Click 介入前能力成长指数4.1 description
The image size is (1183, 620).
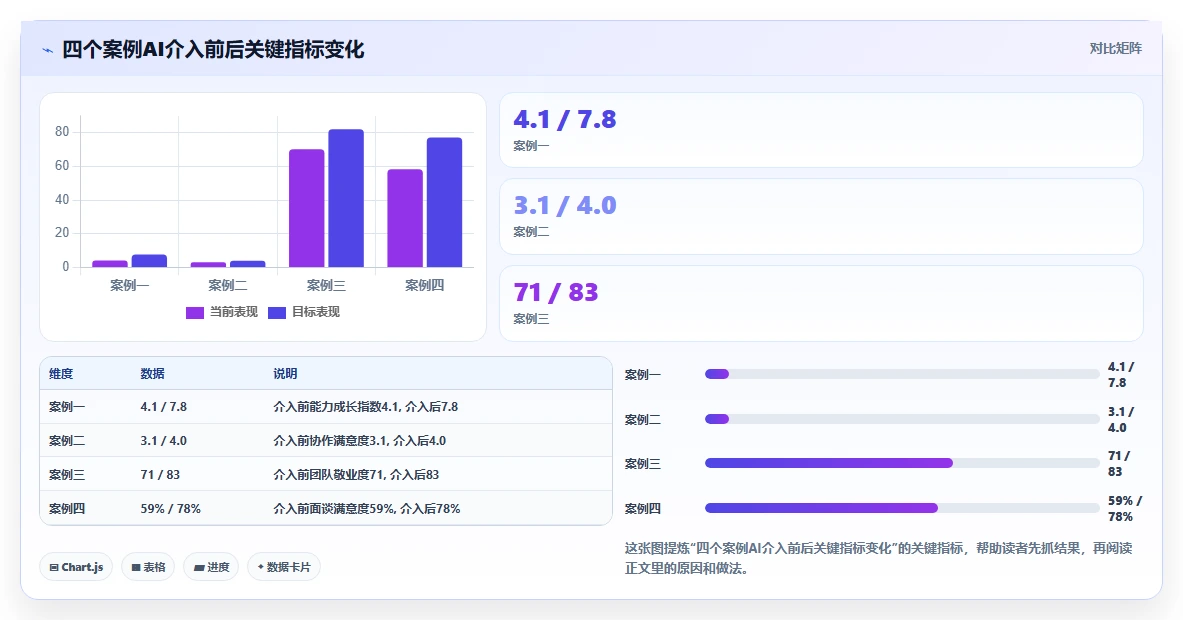coord(366,407)
